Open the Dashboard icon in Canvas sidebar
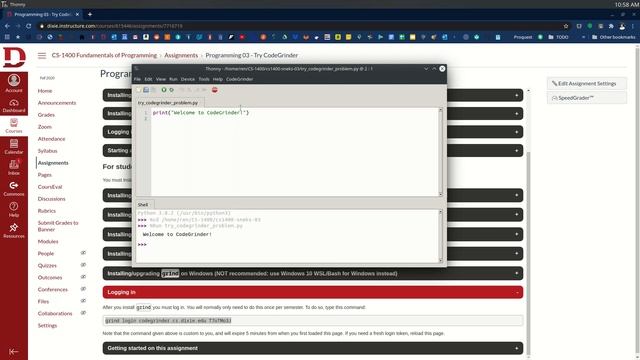The width and height of the screenshot is (640, 360). tap(14, 105)
